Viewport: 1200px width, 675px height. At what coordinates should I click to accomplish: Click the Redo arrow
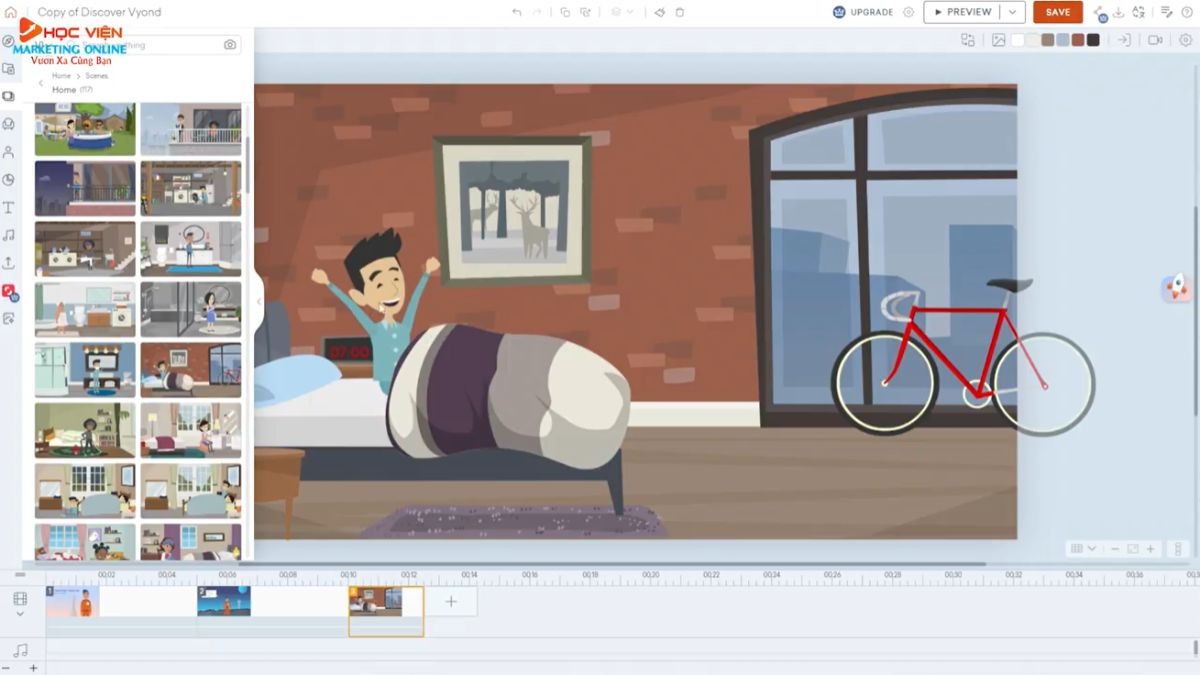coord(538,12)
